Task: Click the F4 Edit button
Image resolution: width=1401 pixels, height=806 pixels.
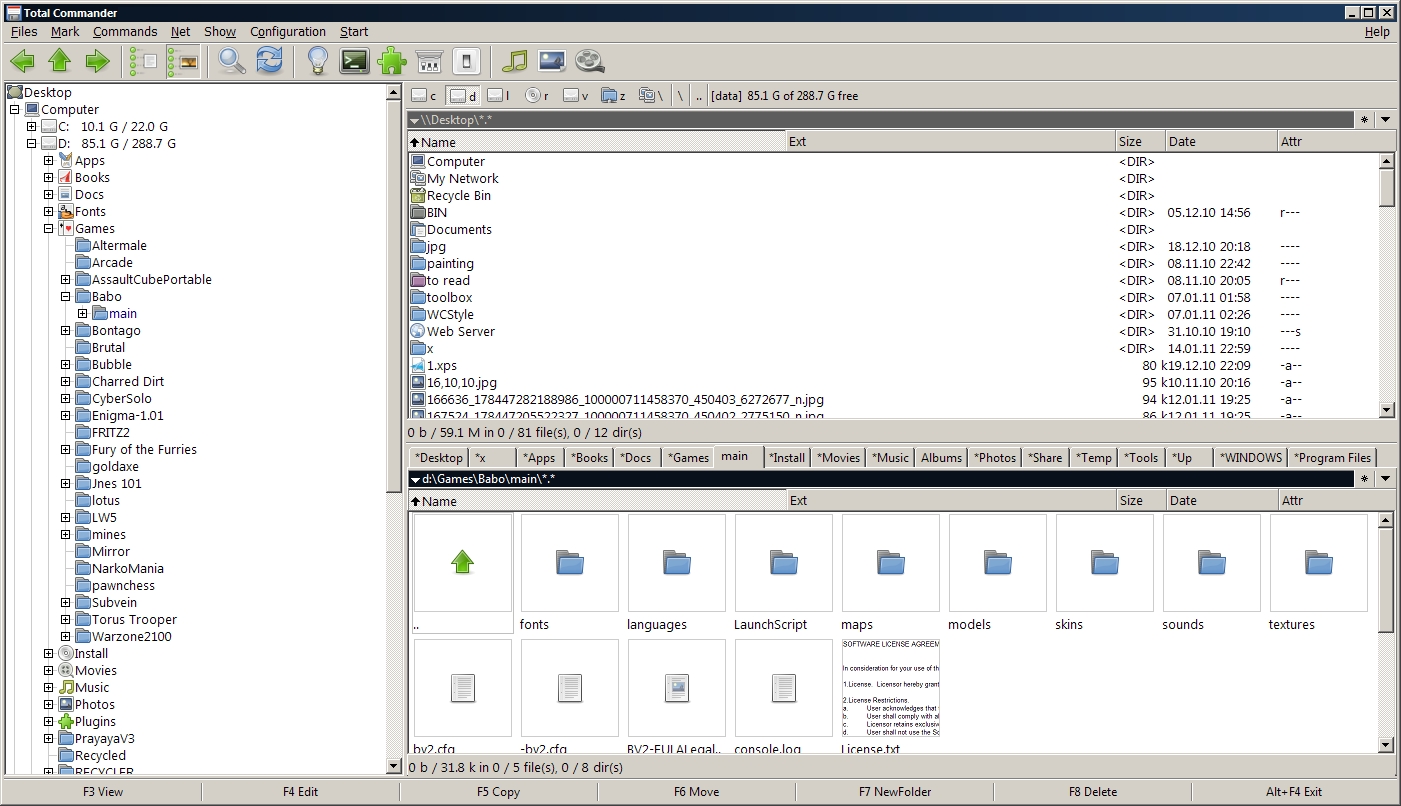Action: coord(300,792)
